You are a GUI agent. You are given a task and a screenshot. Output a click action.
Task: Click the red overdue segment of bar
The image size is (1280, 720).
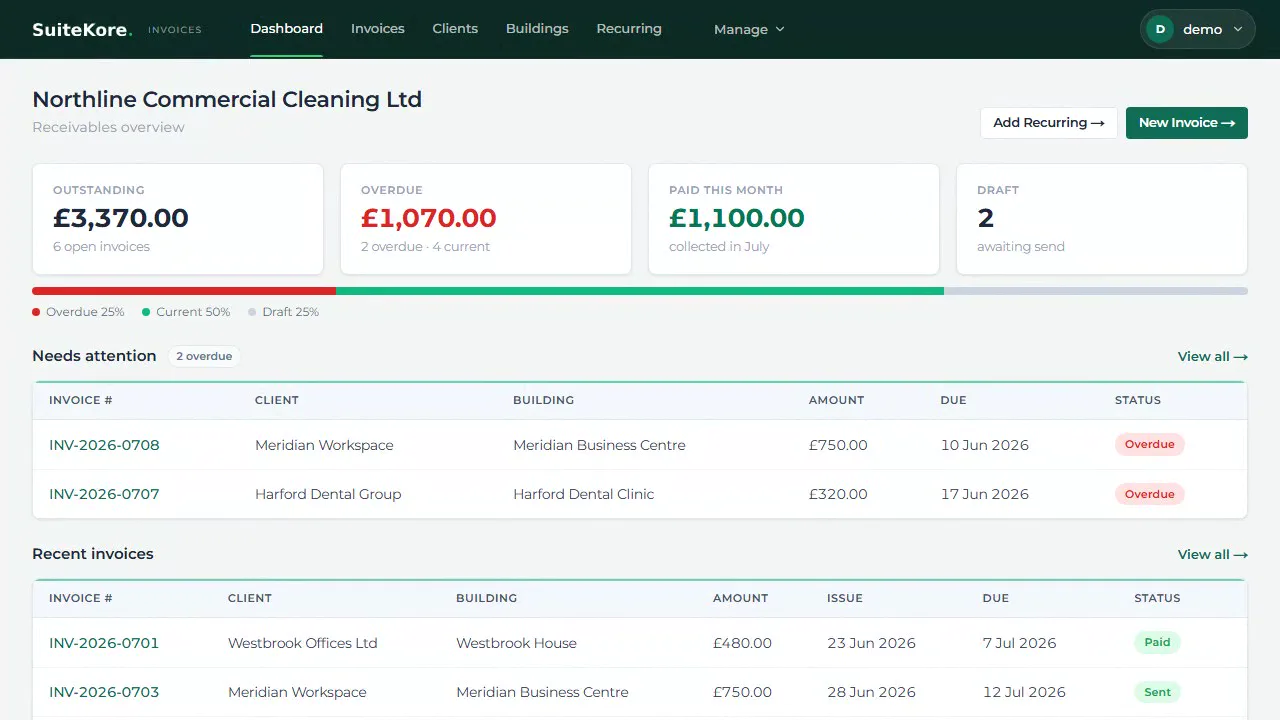coord(184,291)
